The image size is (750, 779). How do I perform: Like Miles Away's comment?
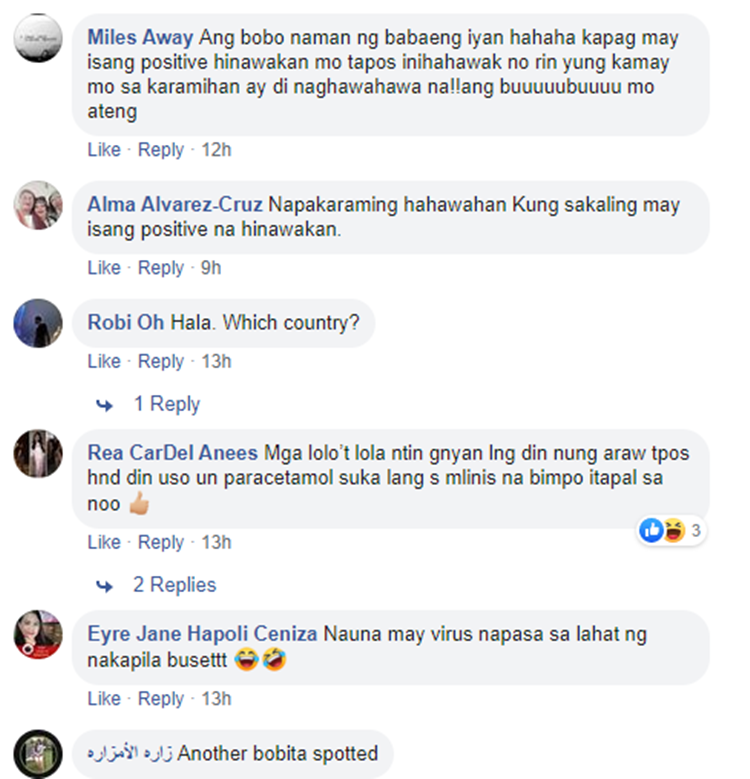point(104,150)
